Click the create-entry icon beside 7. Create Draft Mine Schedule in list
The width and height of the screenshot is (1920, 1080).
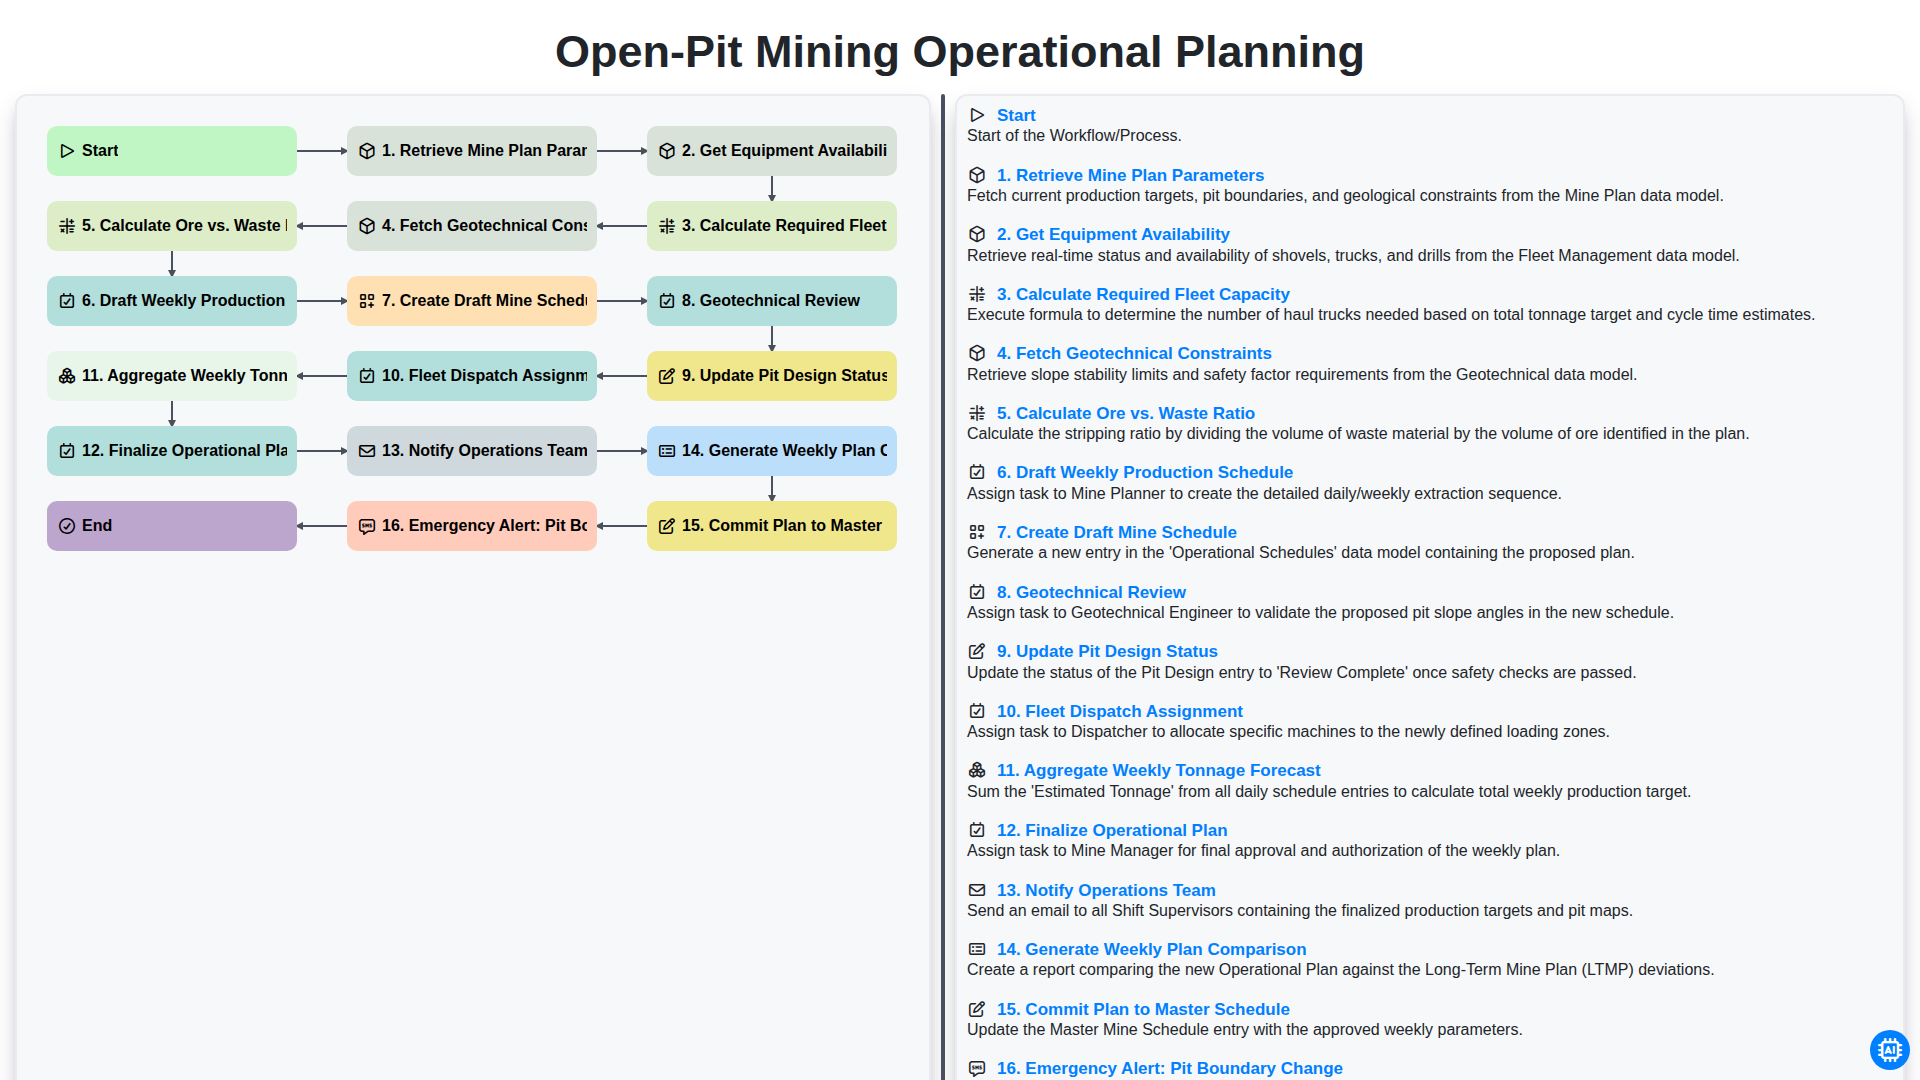(977, 532)
